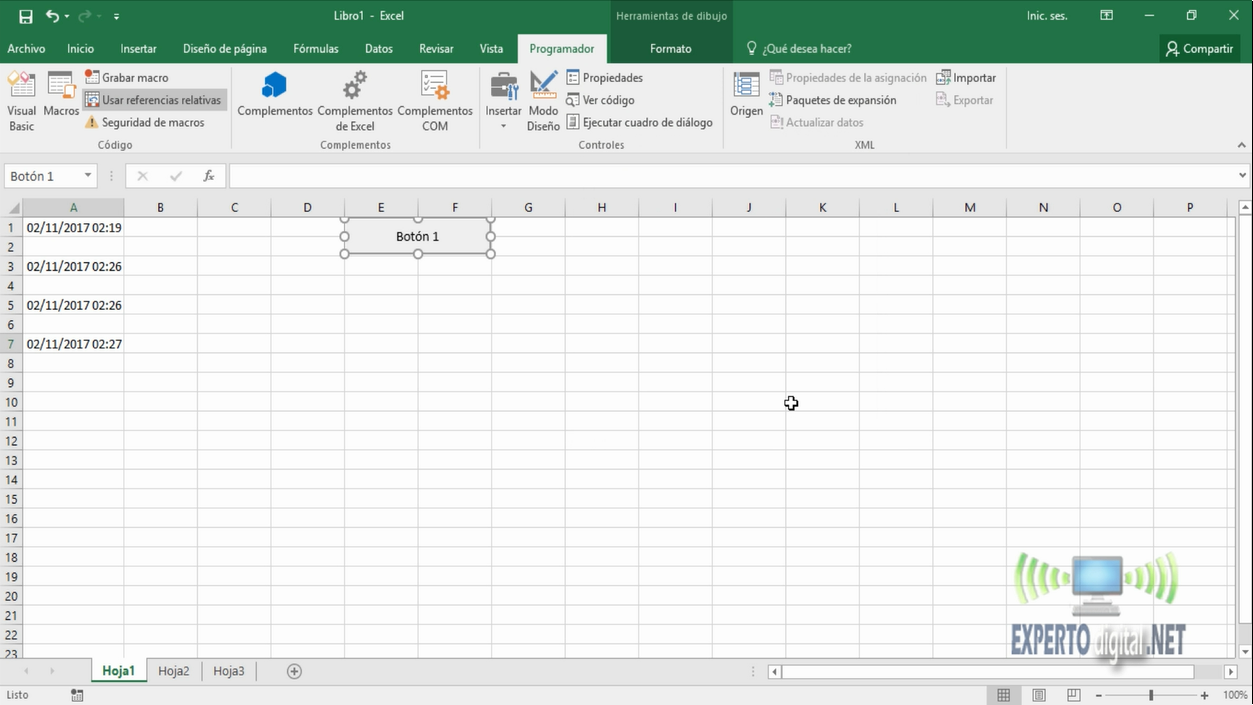The width and height of the screenshot is (1253, 705).
Task: Click the formula bar input field
Action: [730, 176]
